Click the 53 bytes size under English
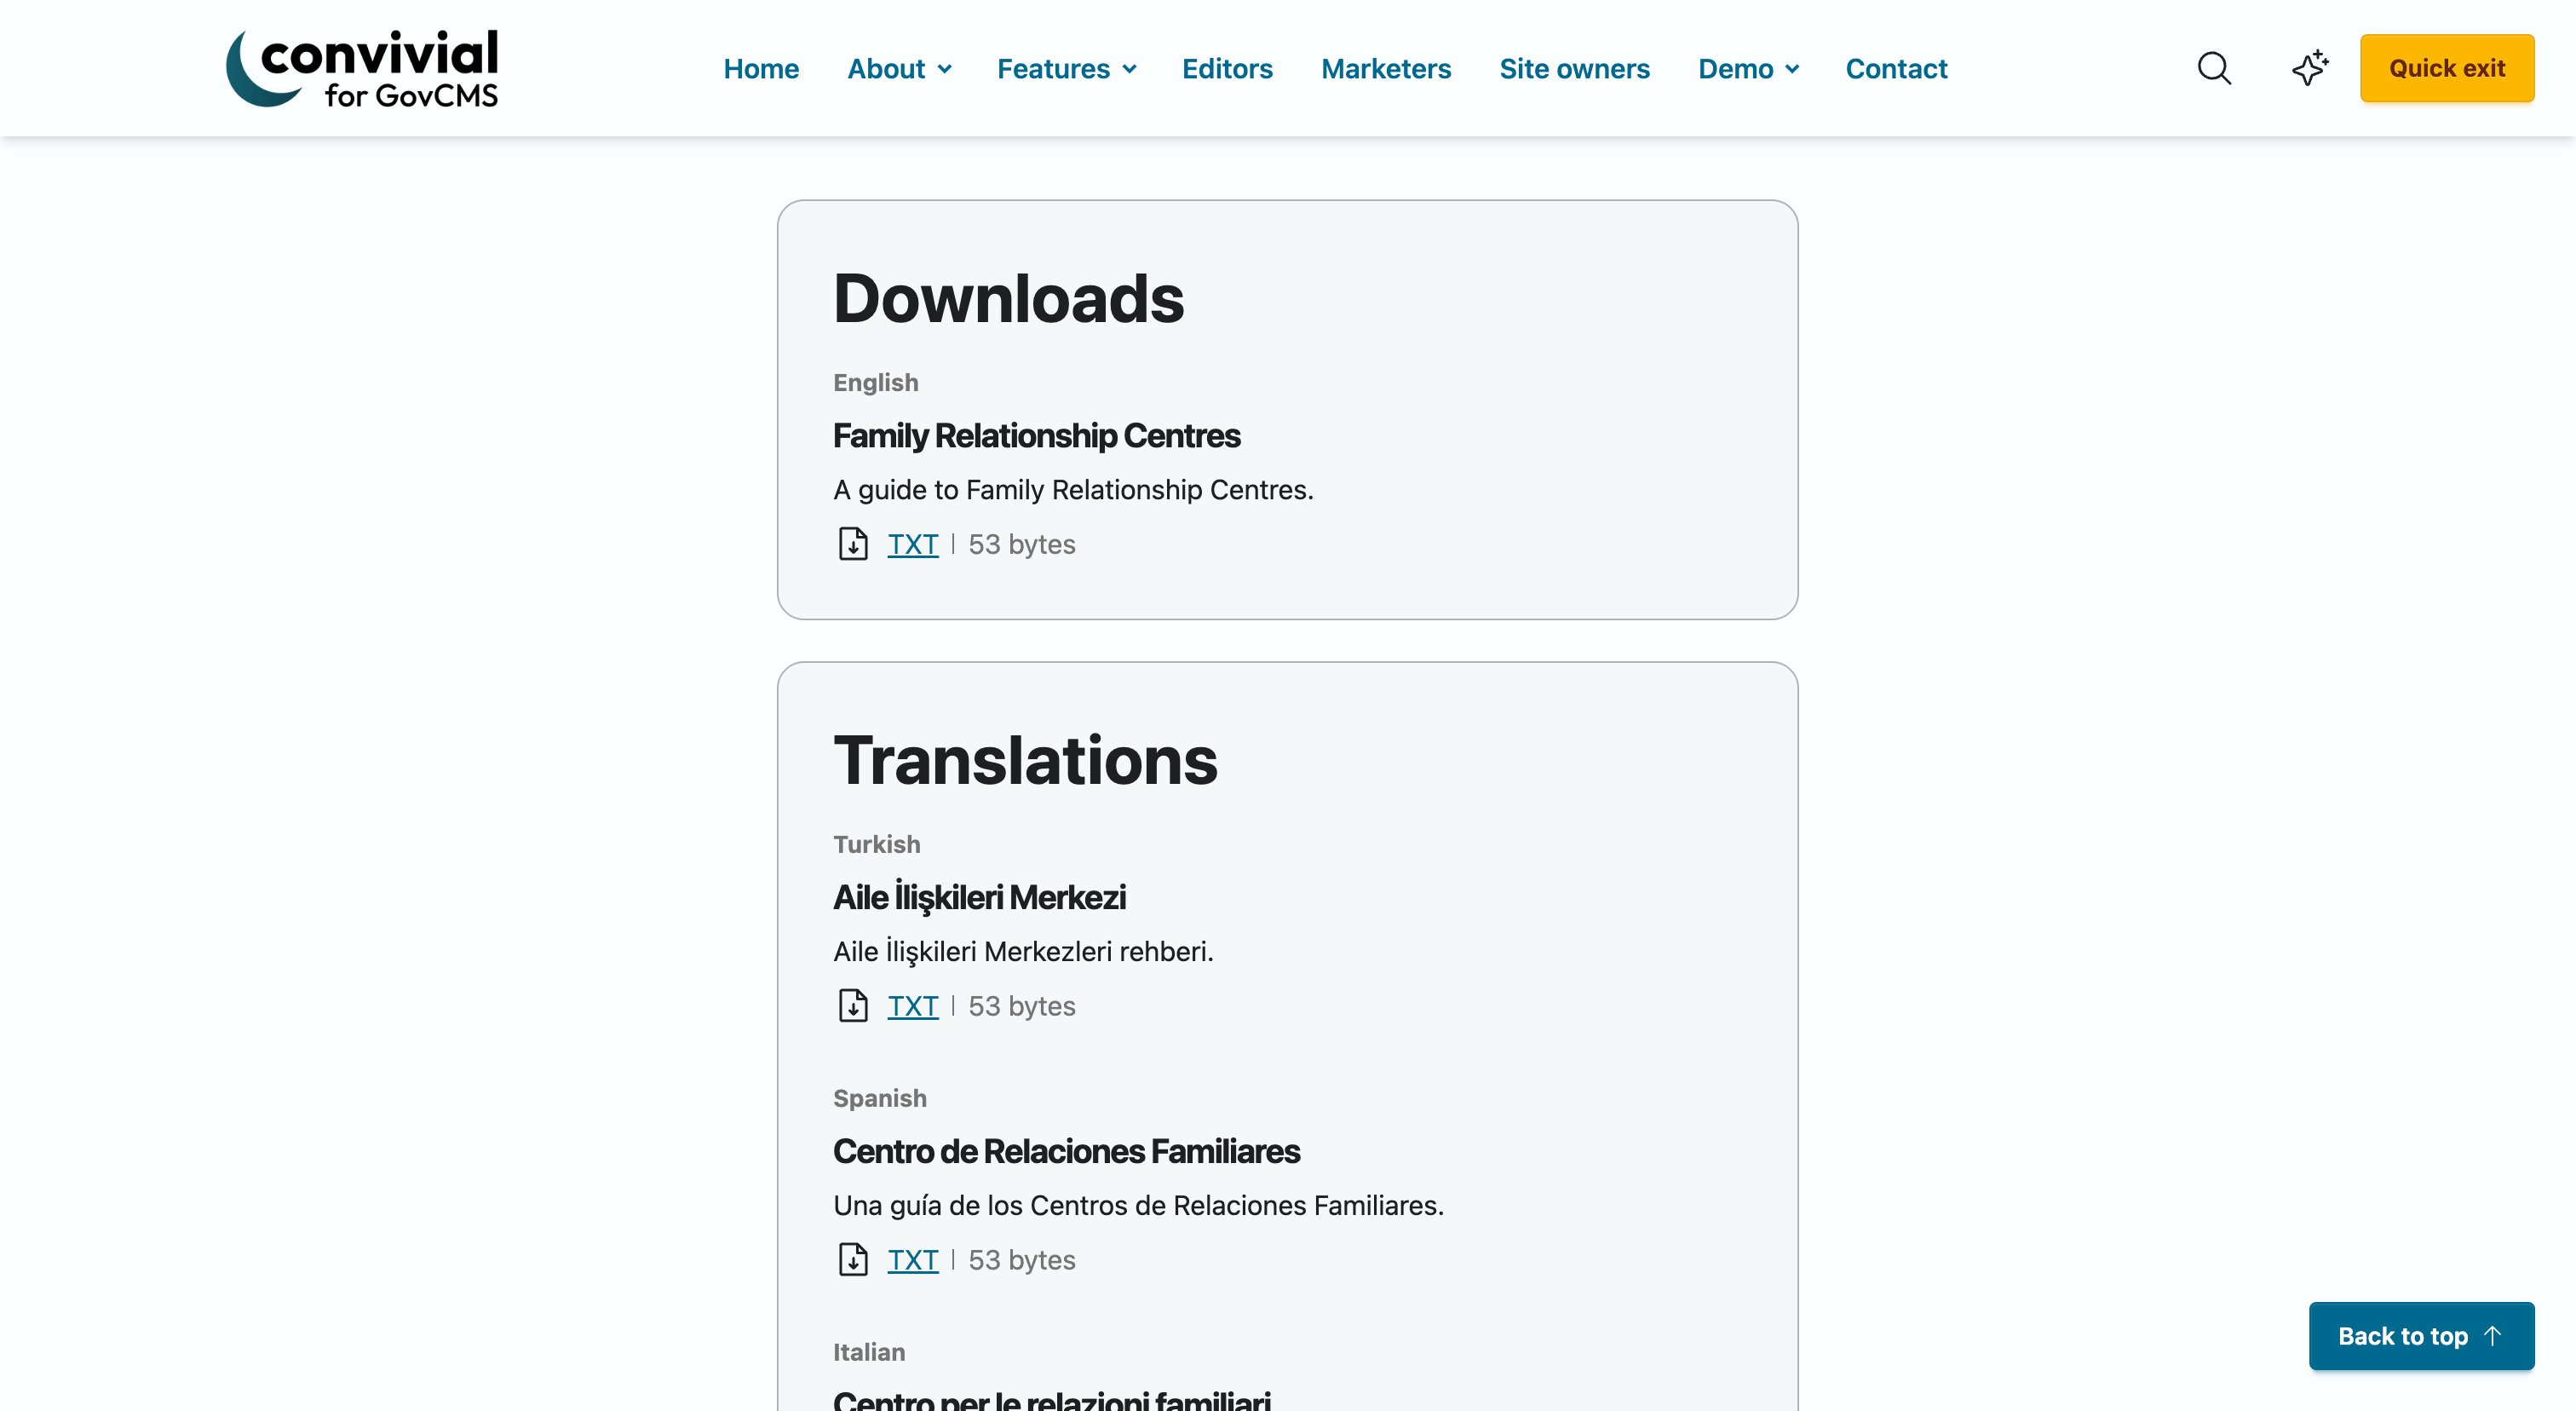The image size is (2576, 1411). (1021, 544)
